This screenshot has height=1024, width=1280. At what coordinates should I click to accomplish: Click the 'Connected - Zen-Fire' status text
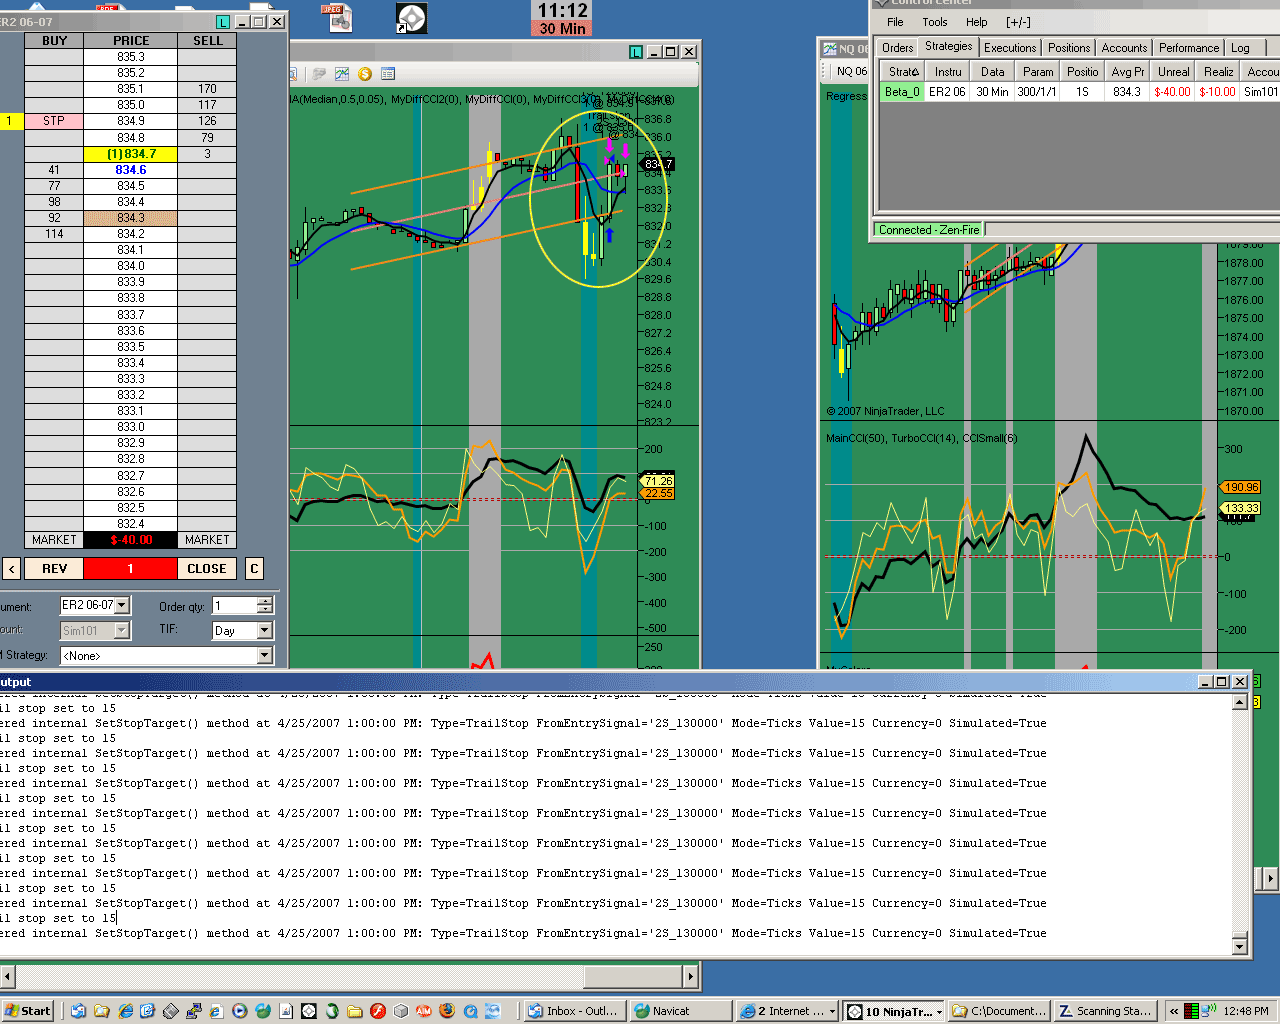929,230
